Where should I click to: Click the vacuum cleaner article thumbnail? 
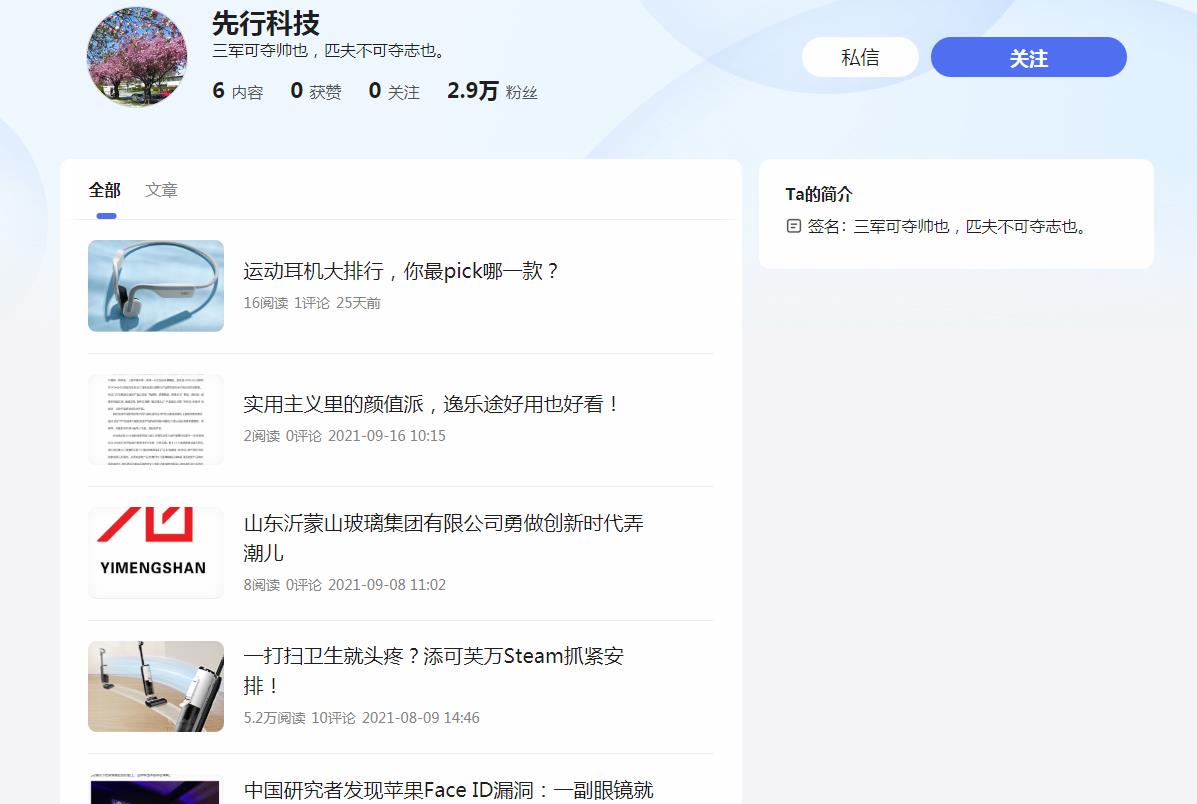pos(156,686)
